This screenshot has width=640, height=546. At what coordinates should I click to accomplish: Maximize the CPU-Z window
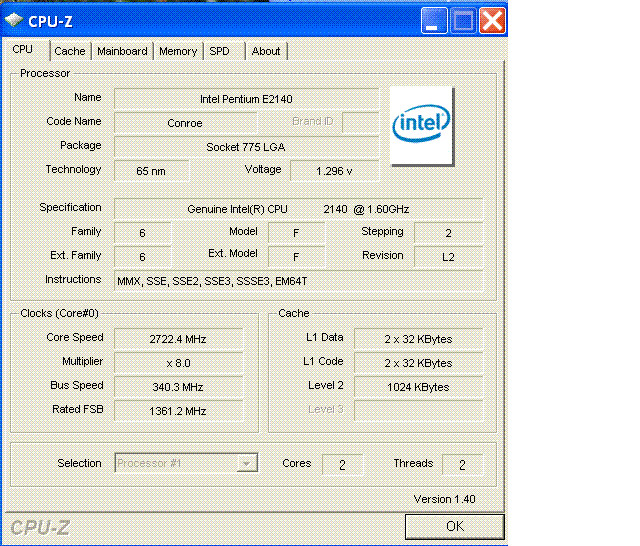click(x=463, y=20)
